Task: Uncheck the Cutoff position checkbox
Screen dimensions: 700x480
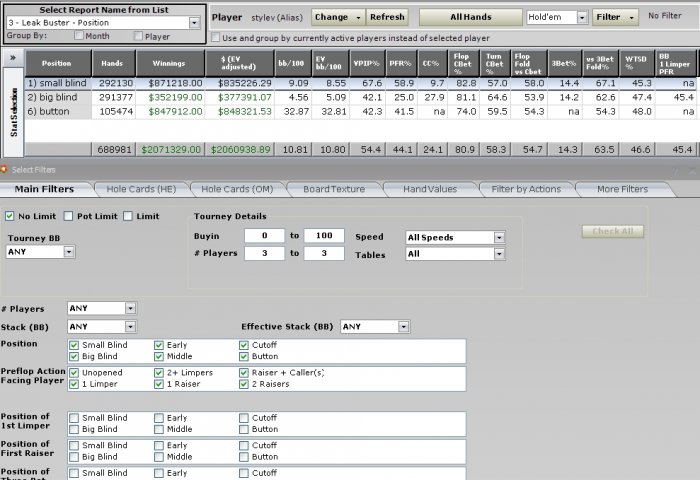Action: coord(244,344)
